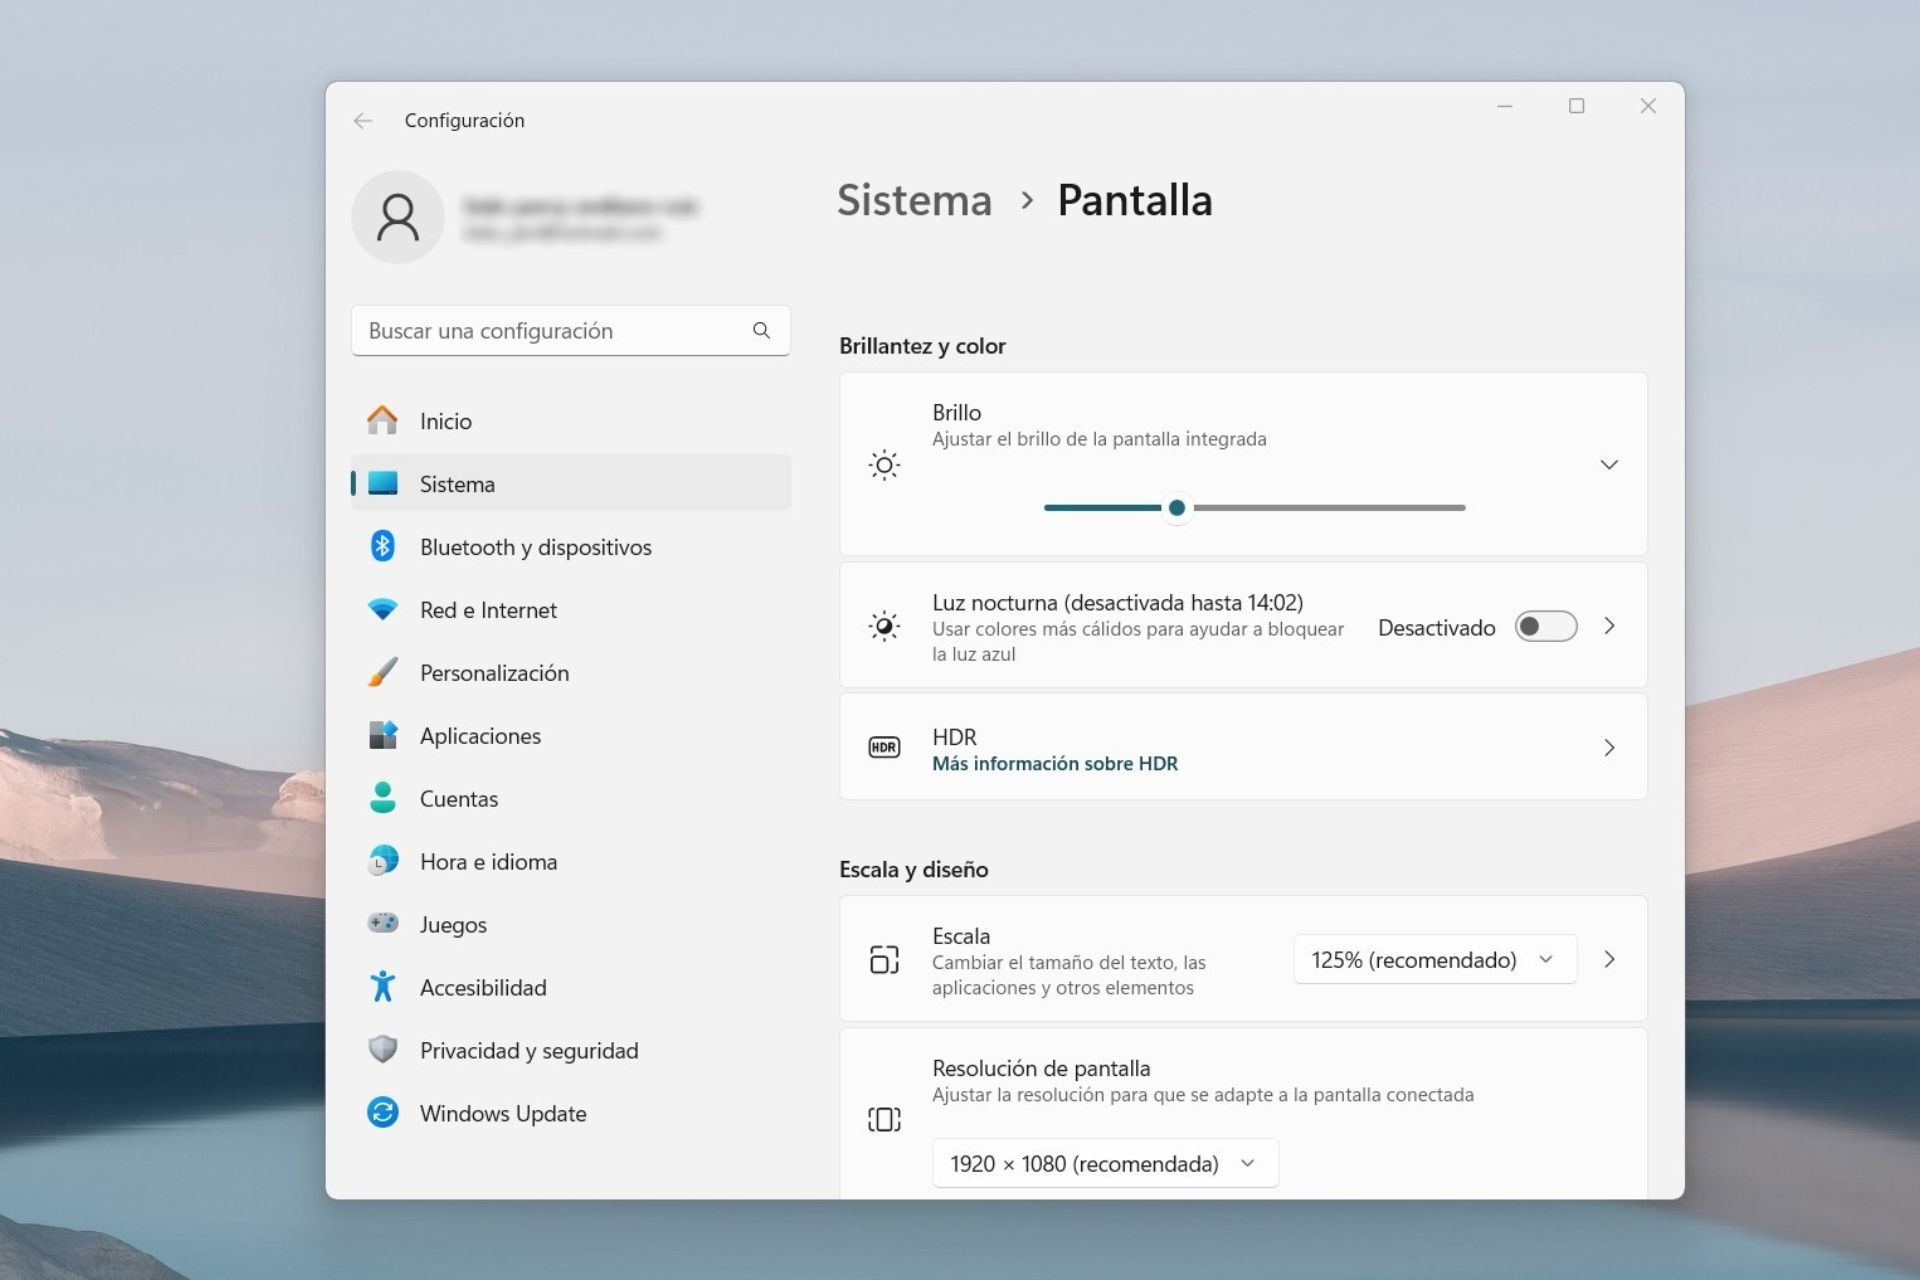
Task: Open custom scale settings chevron
Action: click(x=1609, y=959)
